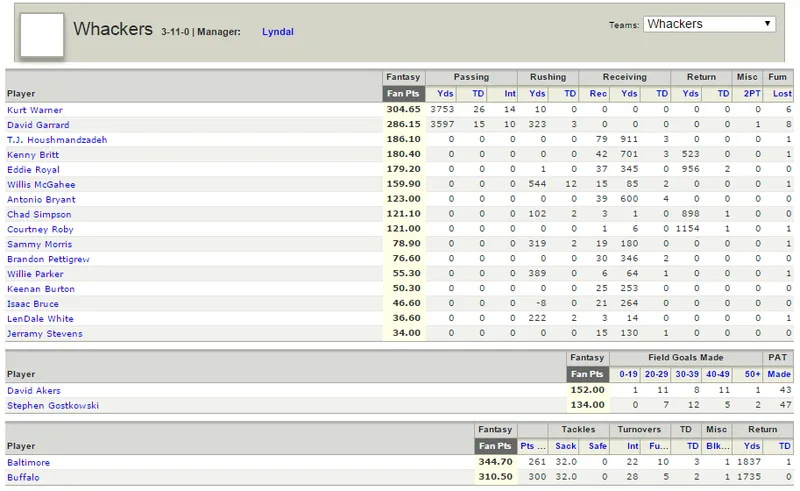The height and width of the screenshot is (491, 800).
Task: Sort defense by Return Yds column
Action: (752, 446)
